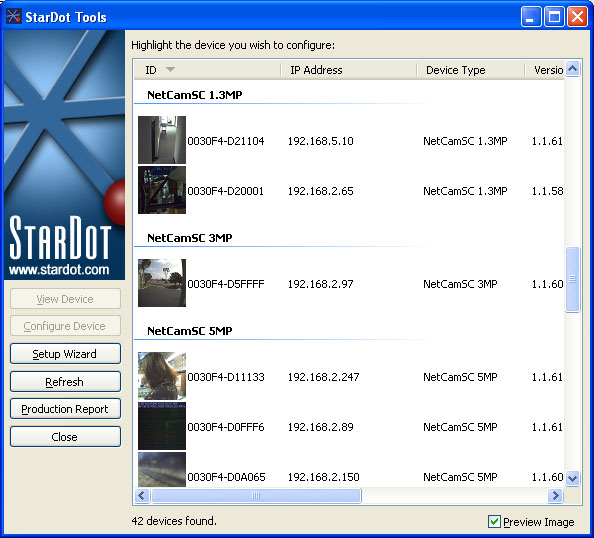Click the StarDot Tools title bar icon
Screen dimensions: 594x538
pyautogui.click(x=14, y=16)
